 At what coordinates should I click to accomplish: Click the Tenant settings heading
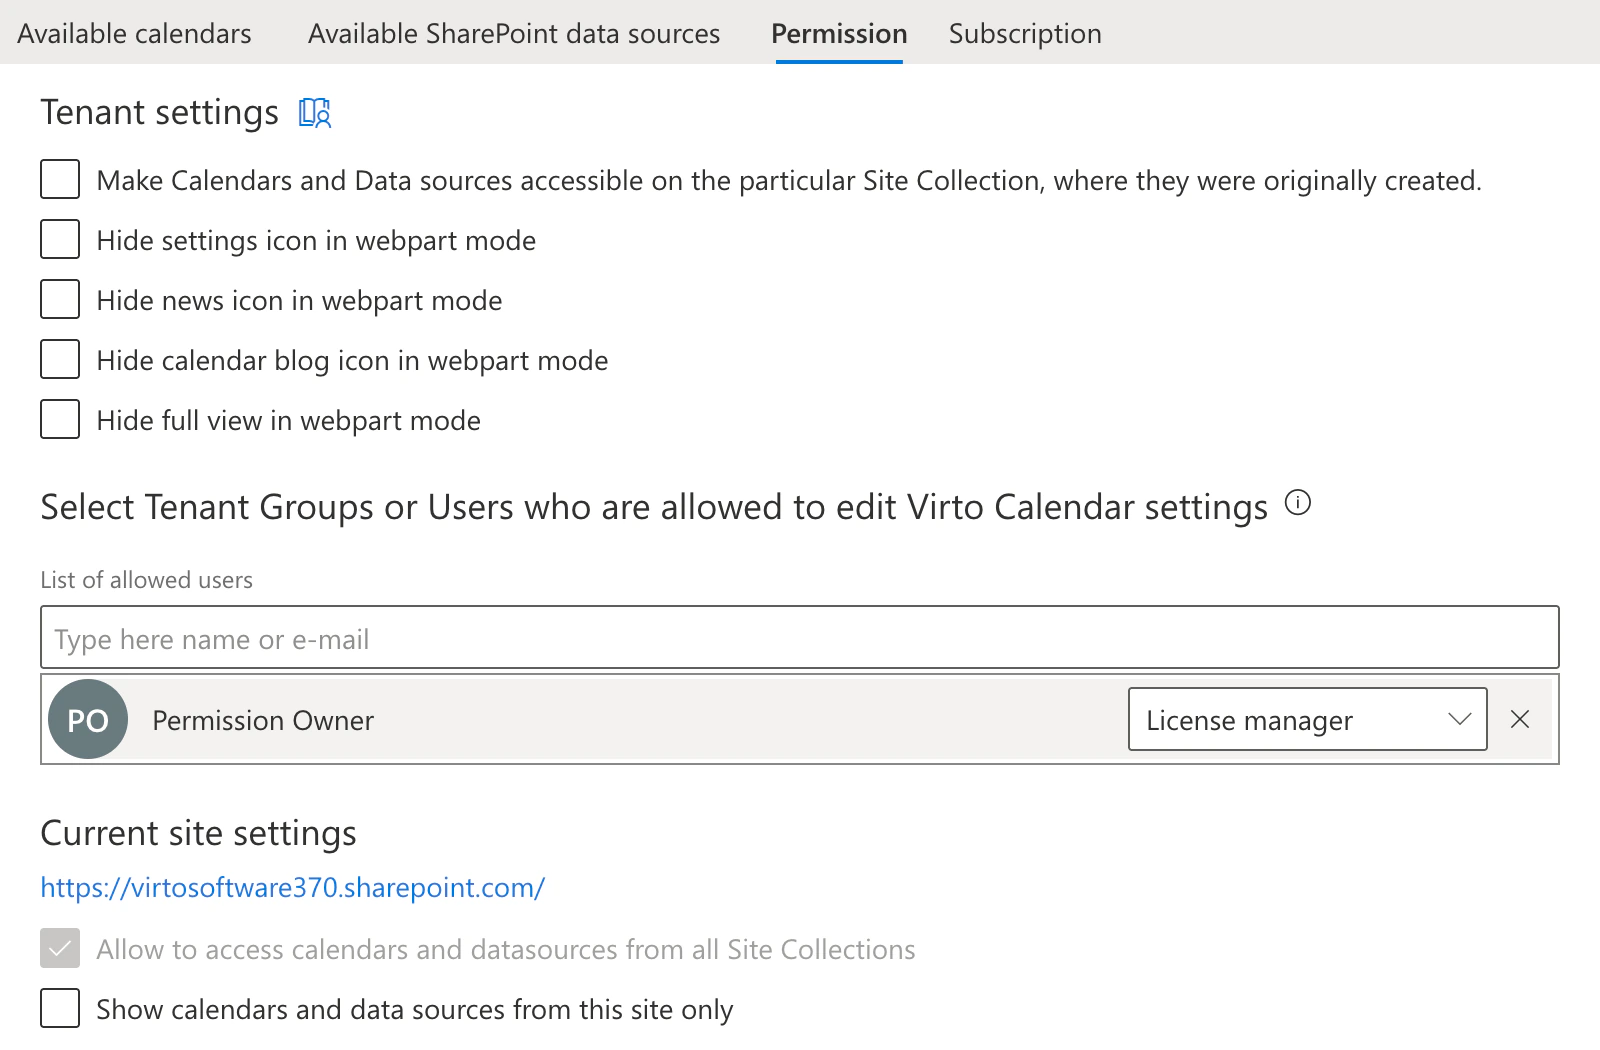pos(160,113)
